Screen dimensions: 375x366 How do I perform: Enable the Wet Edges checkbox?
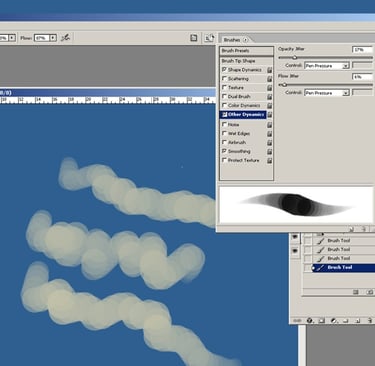224,133
